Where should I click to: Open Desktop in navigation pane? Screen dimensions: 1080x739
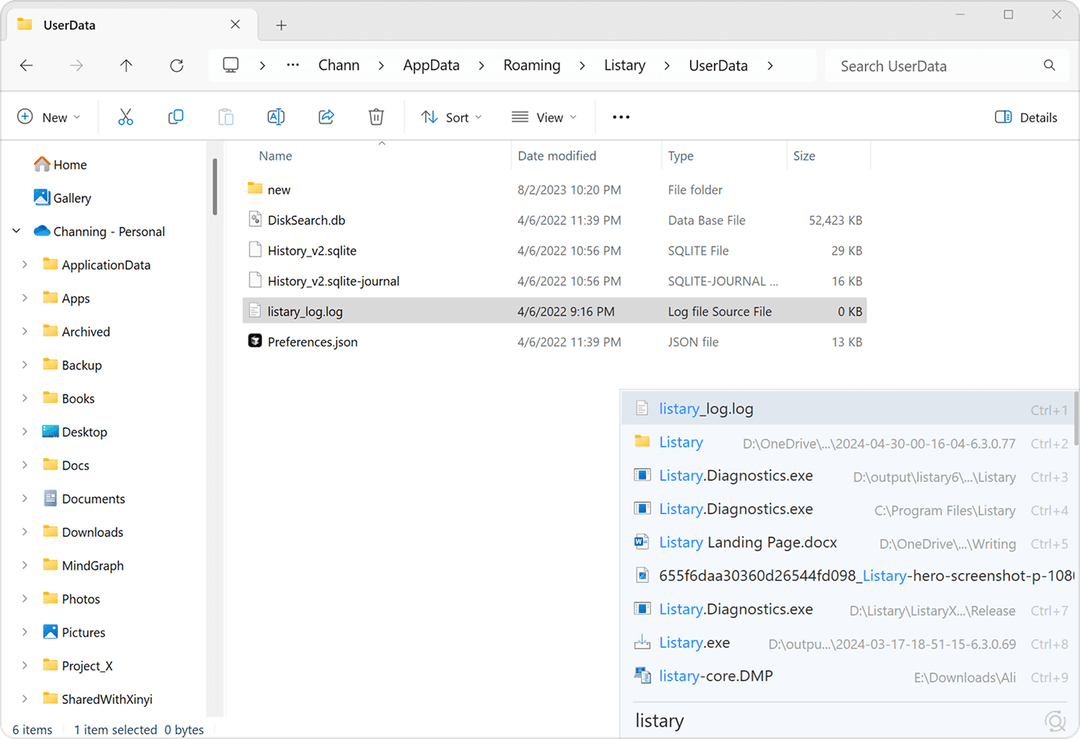(84, 432)
